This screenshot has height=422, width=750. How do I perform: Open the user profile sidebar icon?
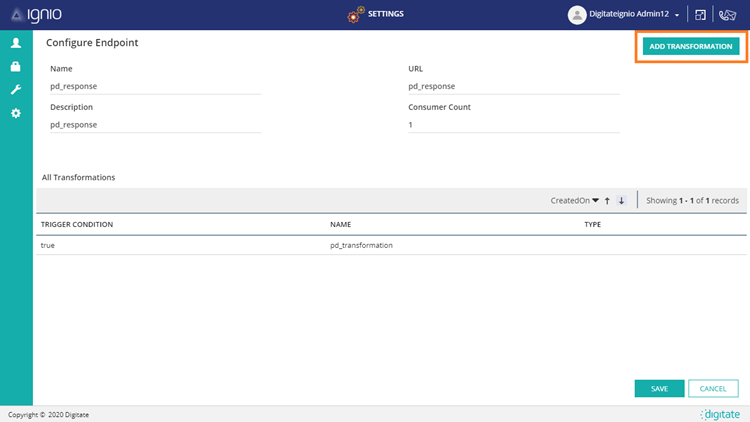[16, 44]
